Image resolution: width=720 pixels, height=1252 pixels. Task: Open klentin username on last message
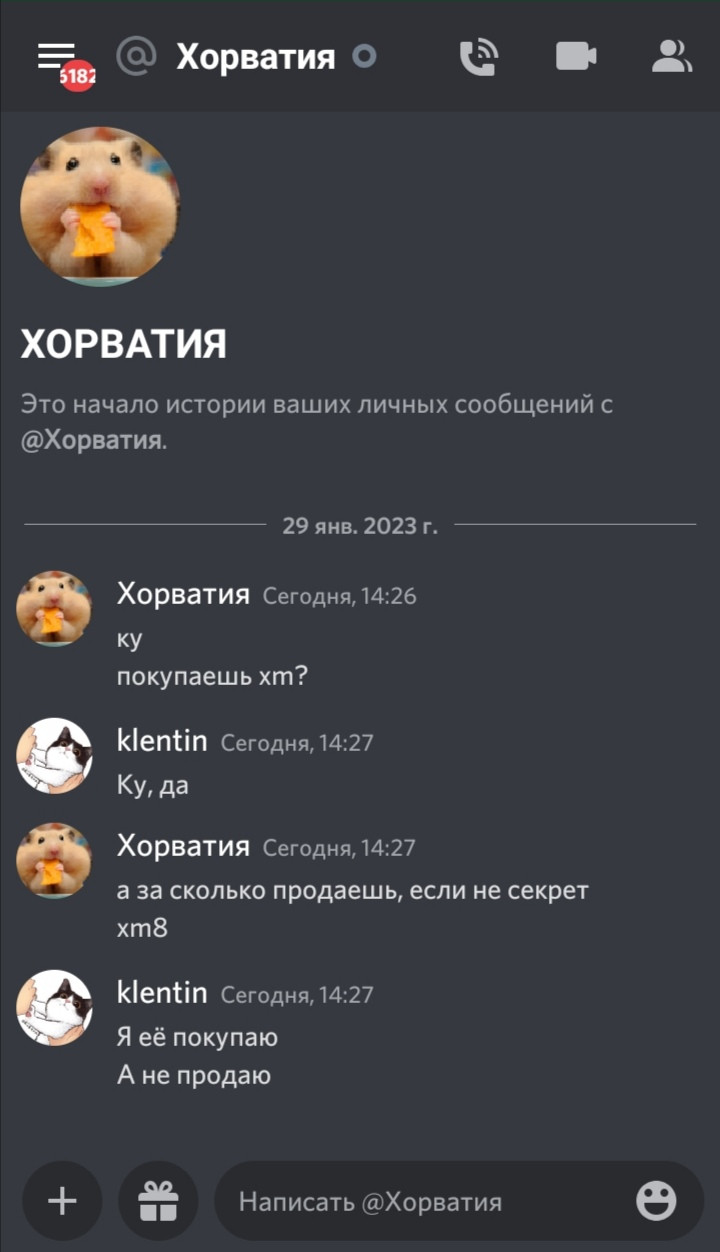point(162,992)
